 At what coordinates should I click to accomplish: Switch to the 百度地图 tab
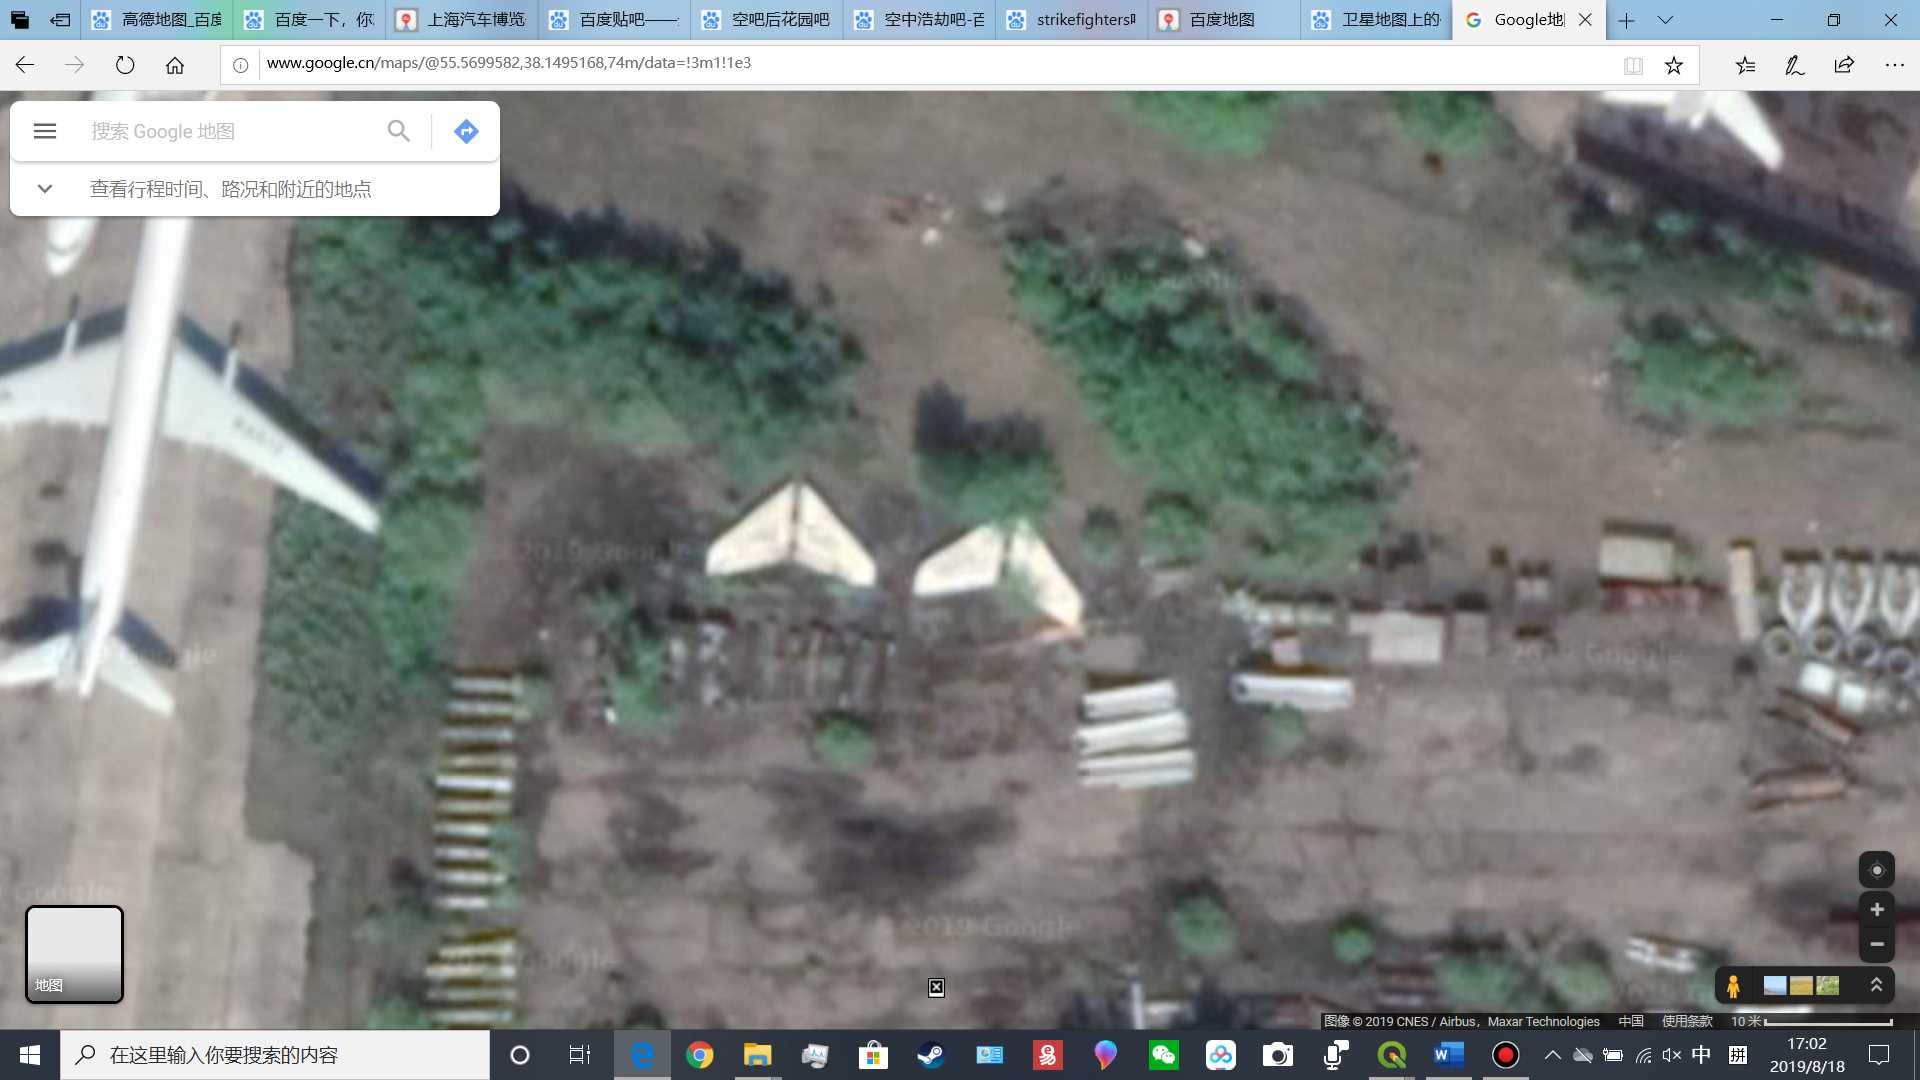pyautogui.click(x=1222, y=20)
